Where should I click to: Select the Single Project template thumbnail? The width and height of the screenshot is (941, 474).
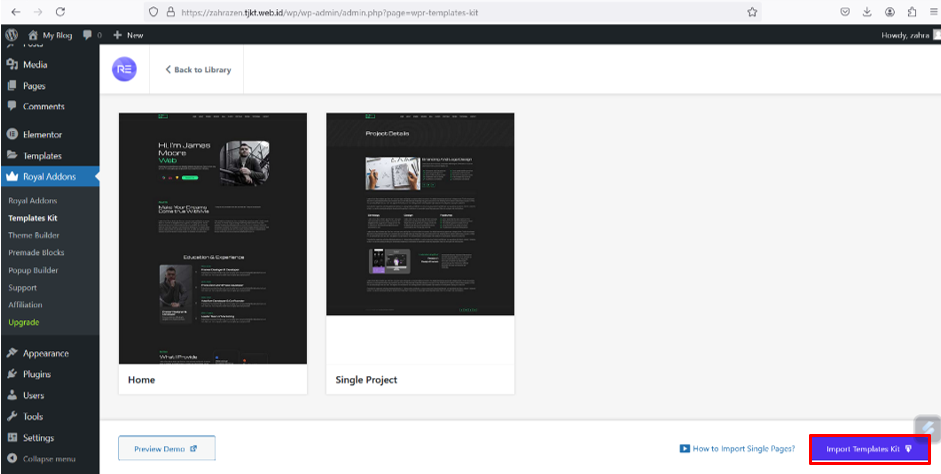[420, 214]
